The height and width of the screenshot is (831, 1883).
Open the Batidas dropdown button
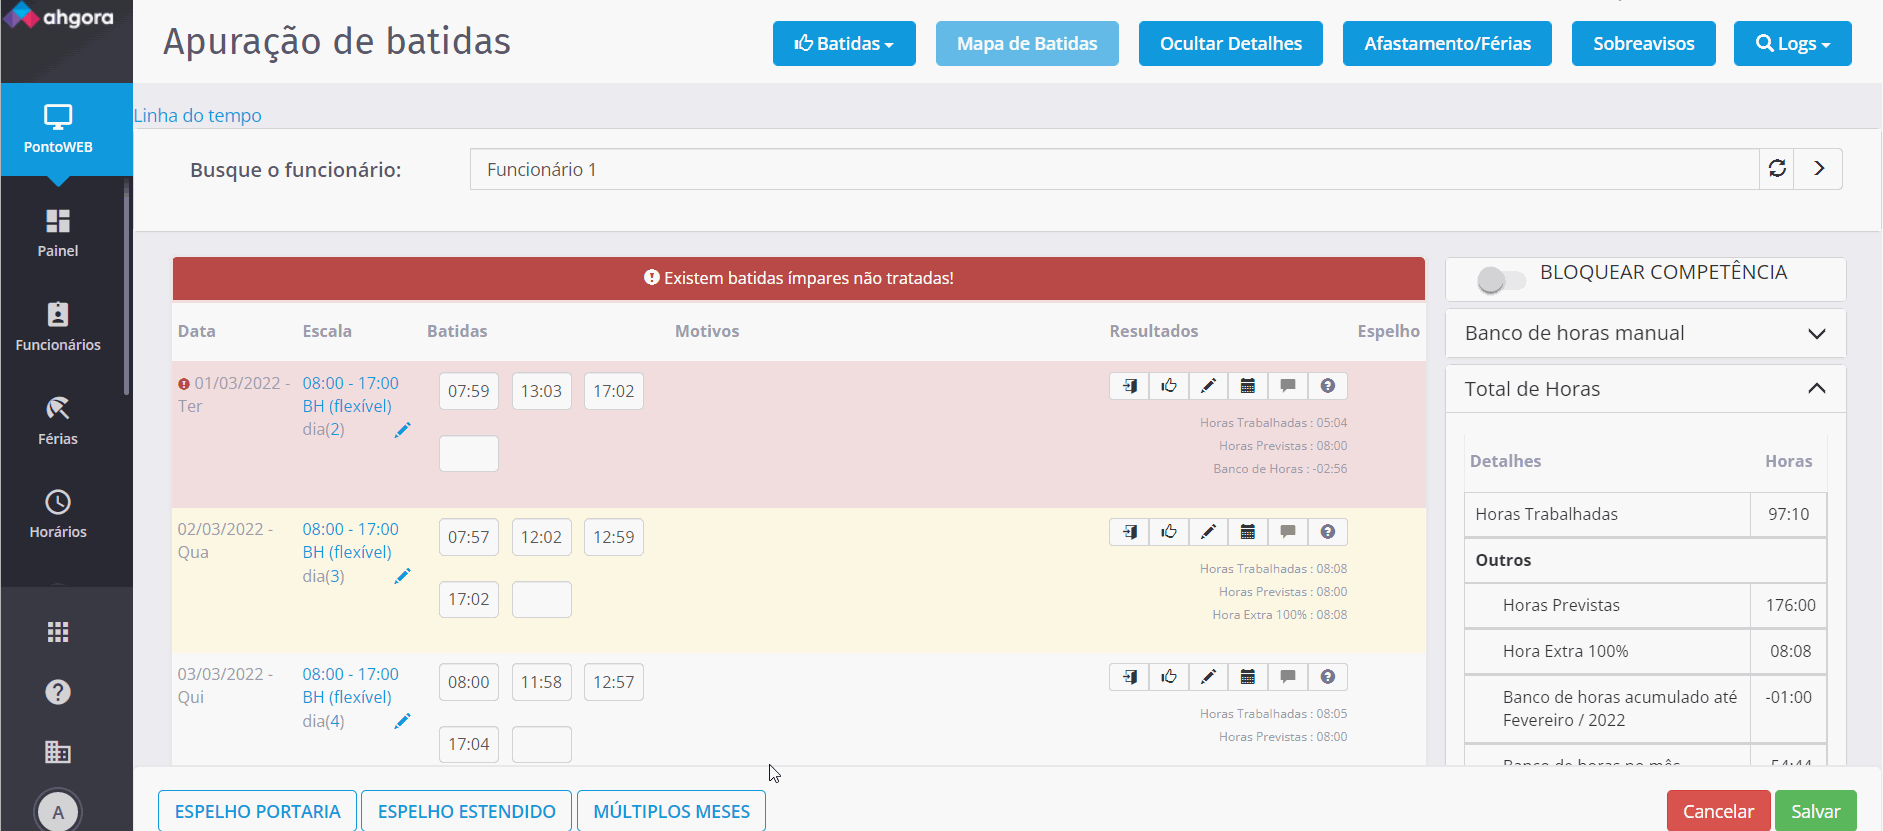coord(844,43)
